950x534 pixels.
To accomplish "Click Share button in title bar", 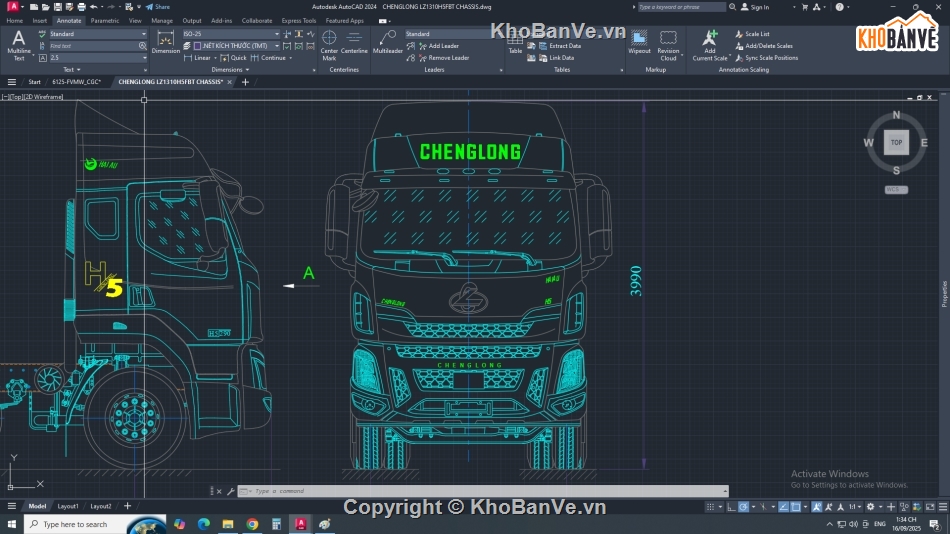I will pyautogui.click(x=158, y=7).
